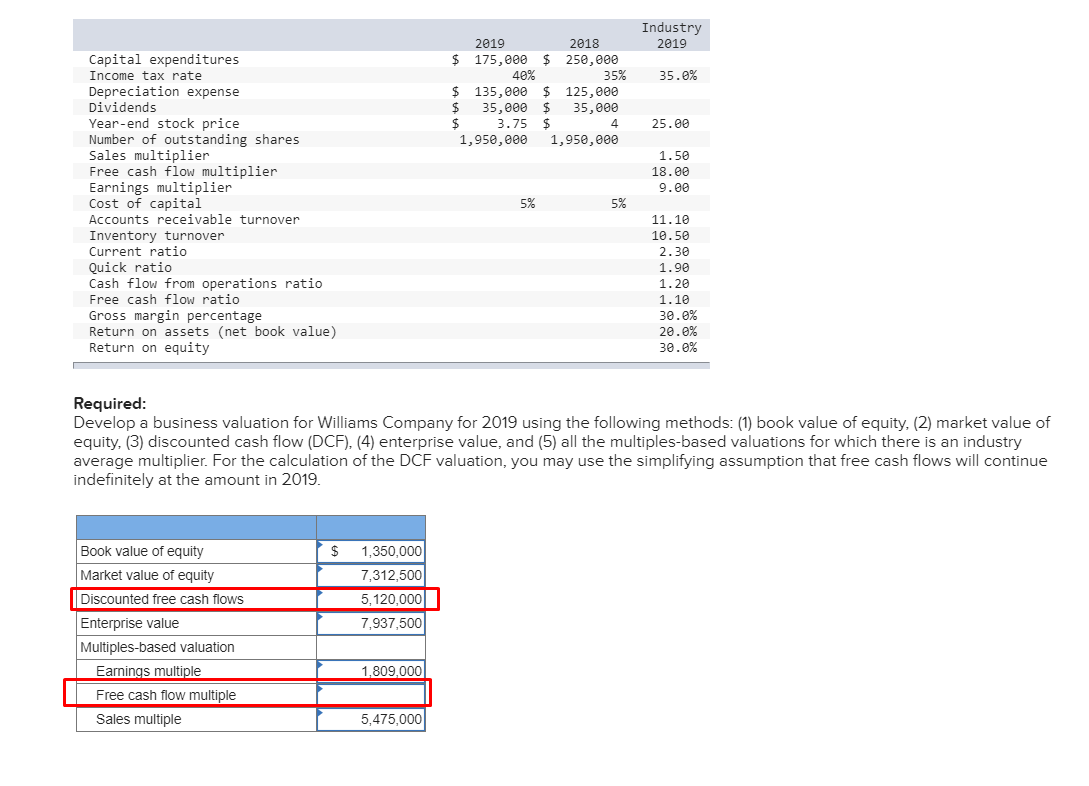1089x786 pixels.
Task: Click the industry return on assets 20.0%
Action: click(678, 331)
